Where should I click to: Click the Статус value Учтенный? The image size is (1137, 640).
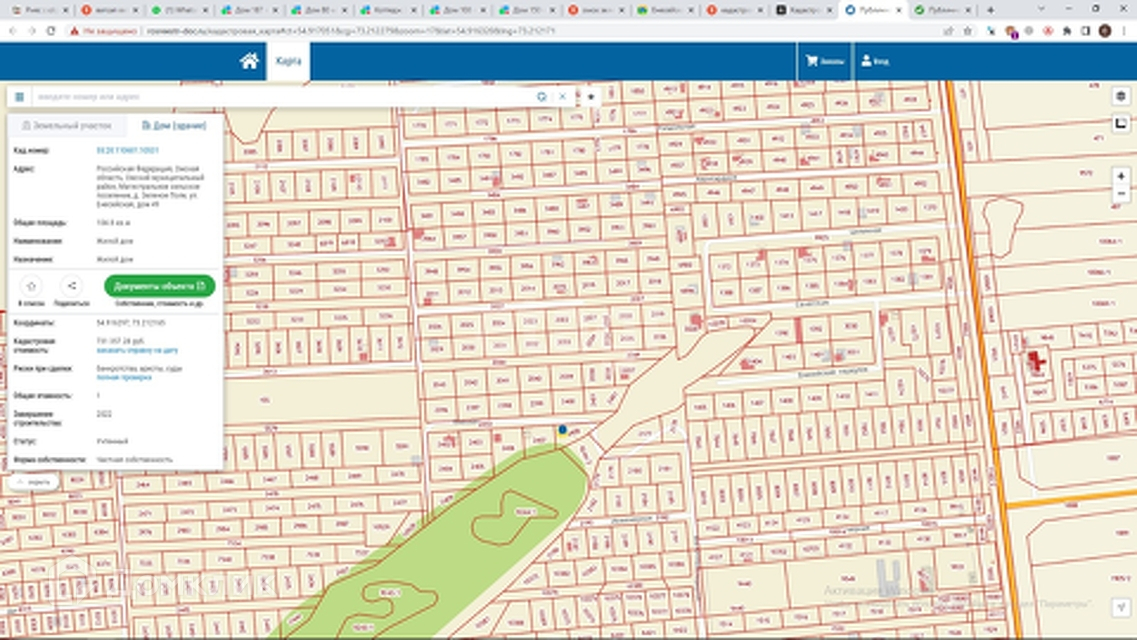(x=112, y=441)
